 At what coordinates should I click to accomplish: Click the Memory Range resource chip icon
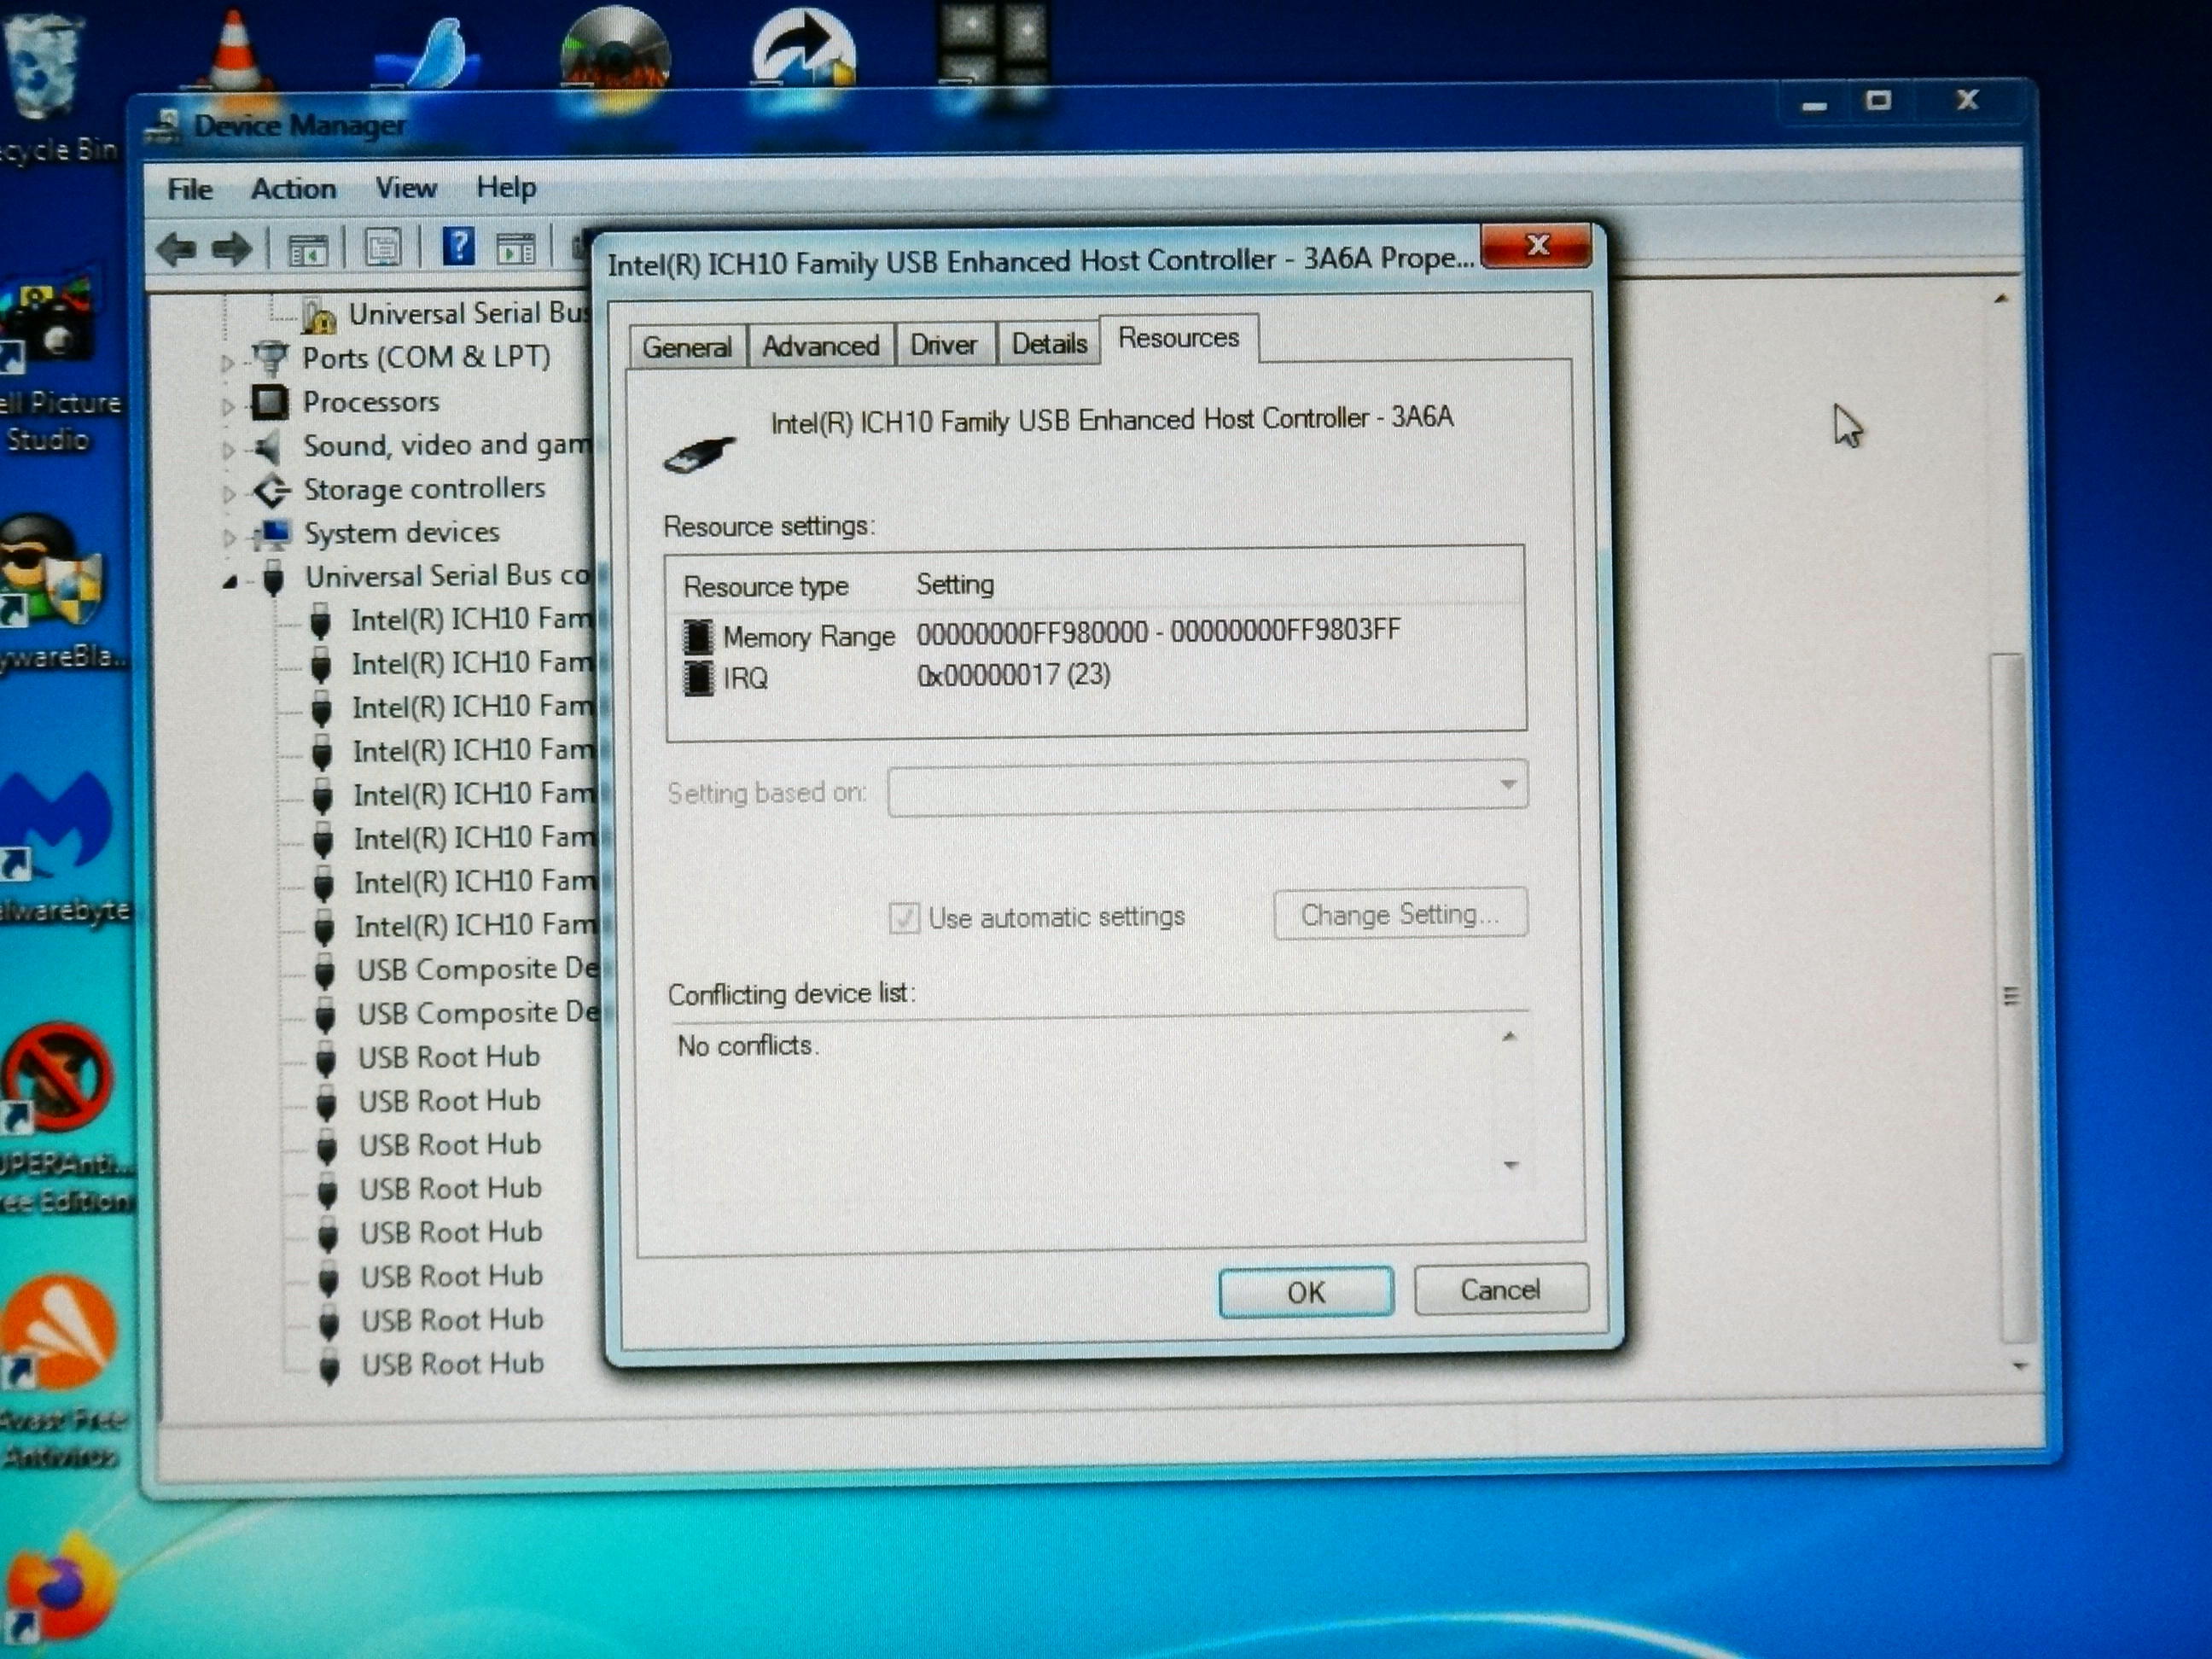(x=698, y=636)
